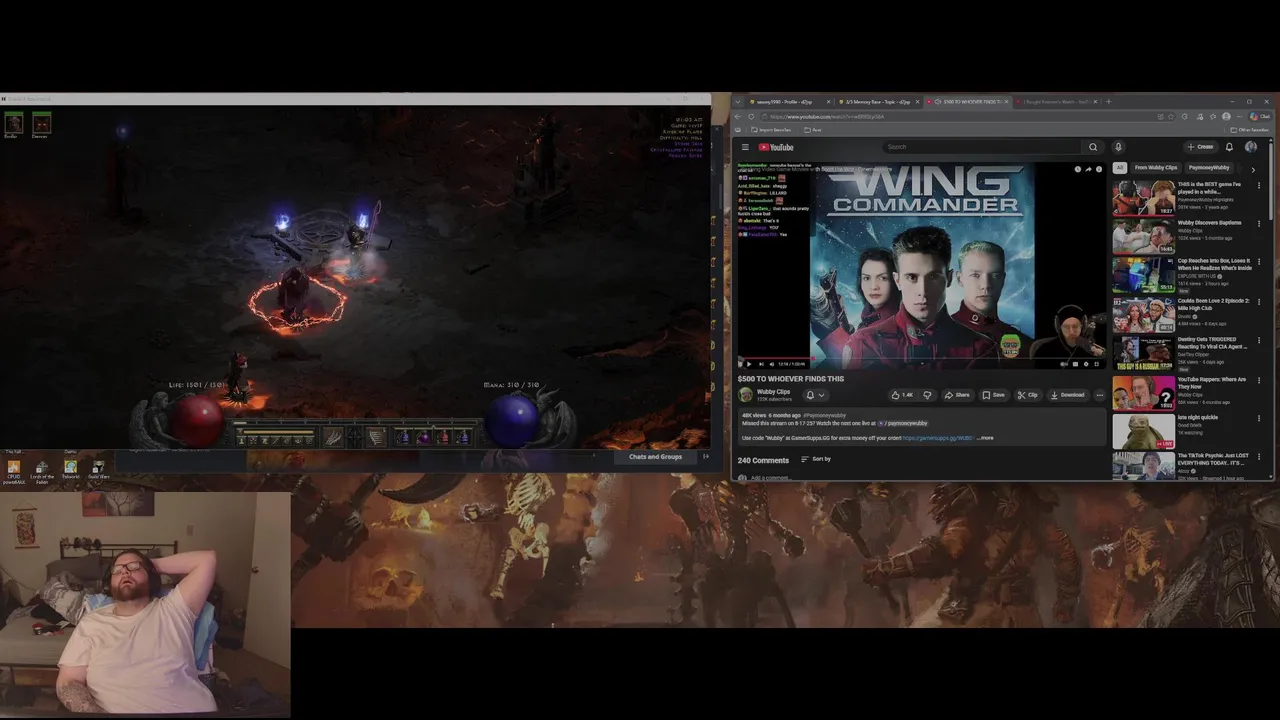This screenshot has width=1280, height=720.
Task: Open the CPUID desktop shortcut
Action: [14, 470]
